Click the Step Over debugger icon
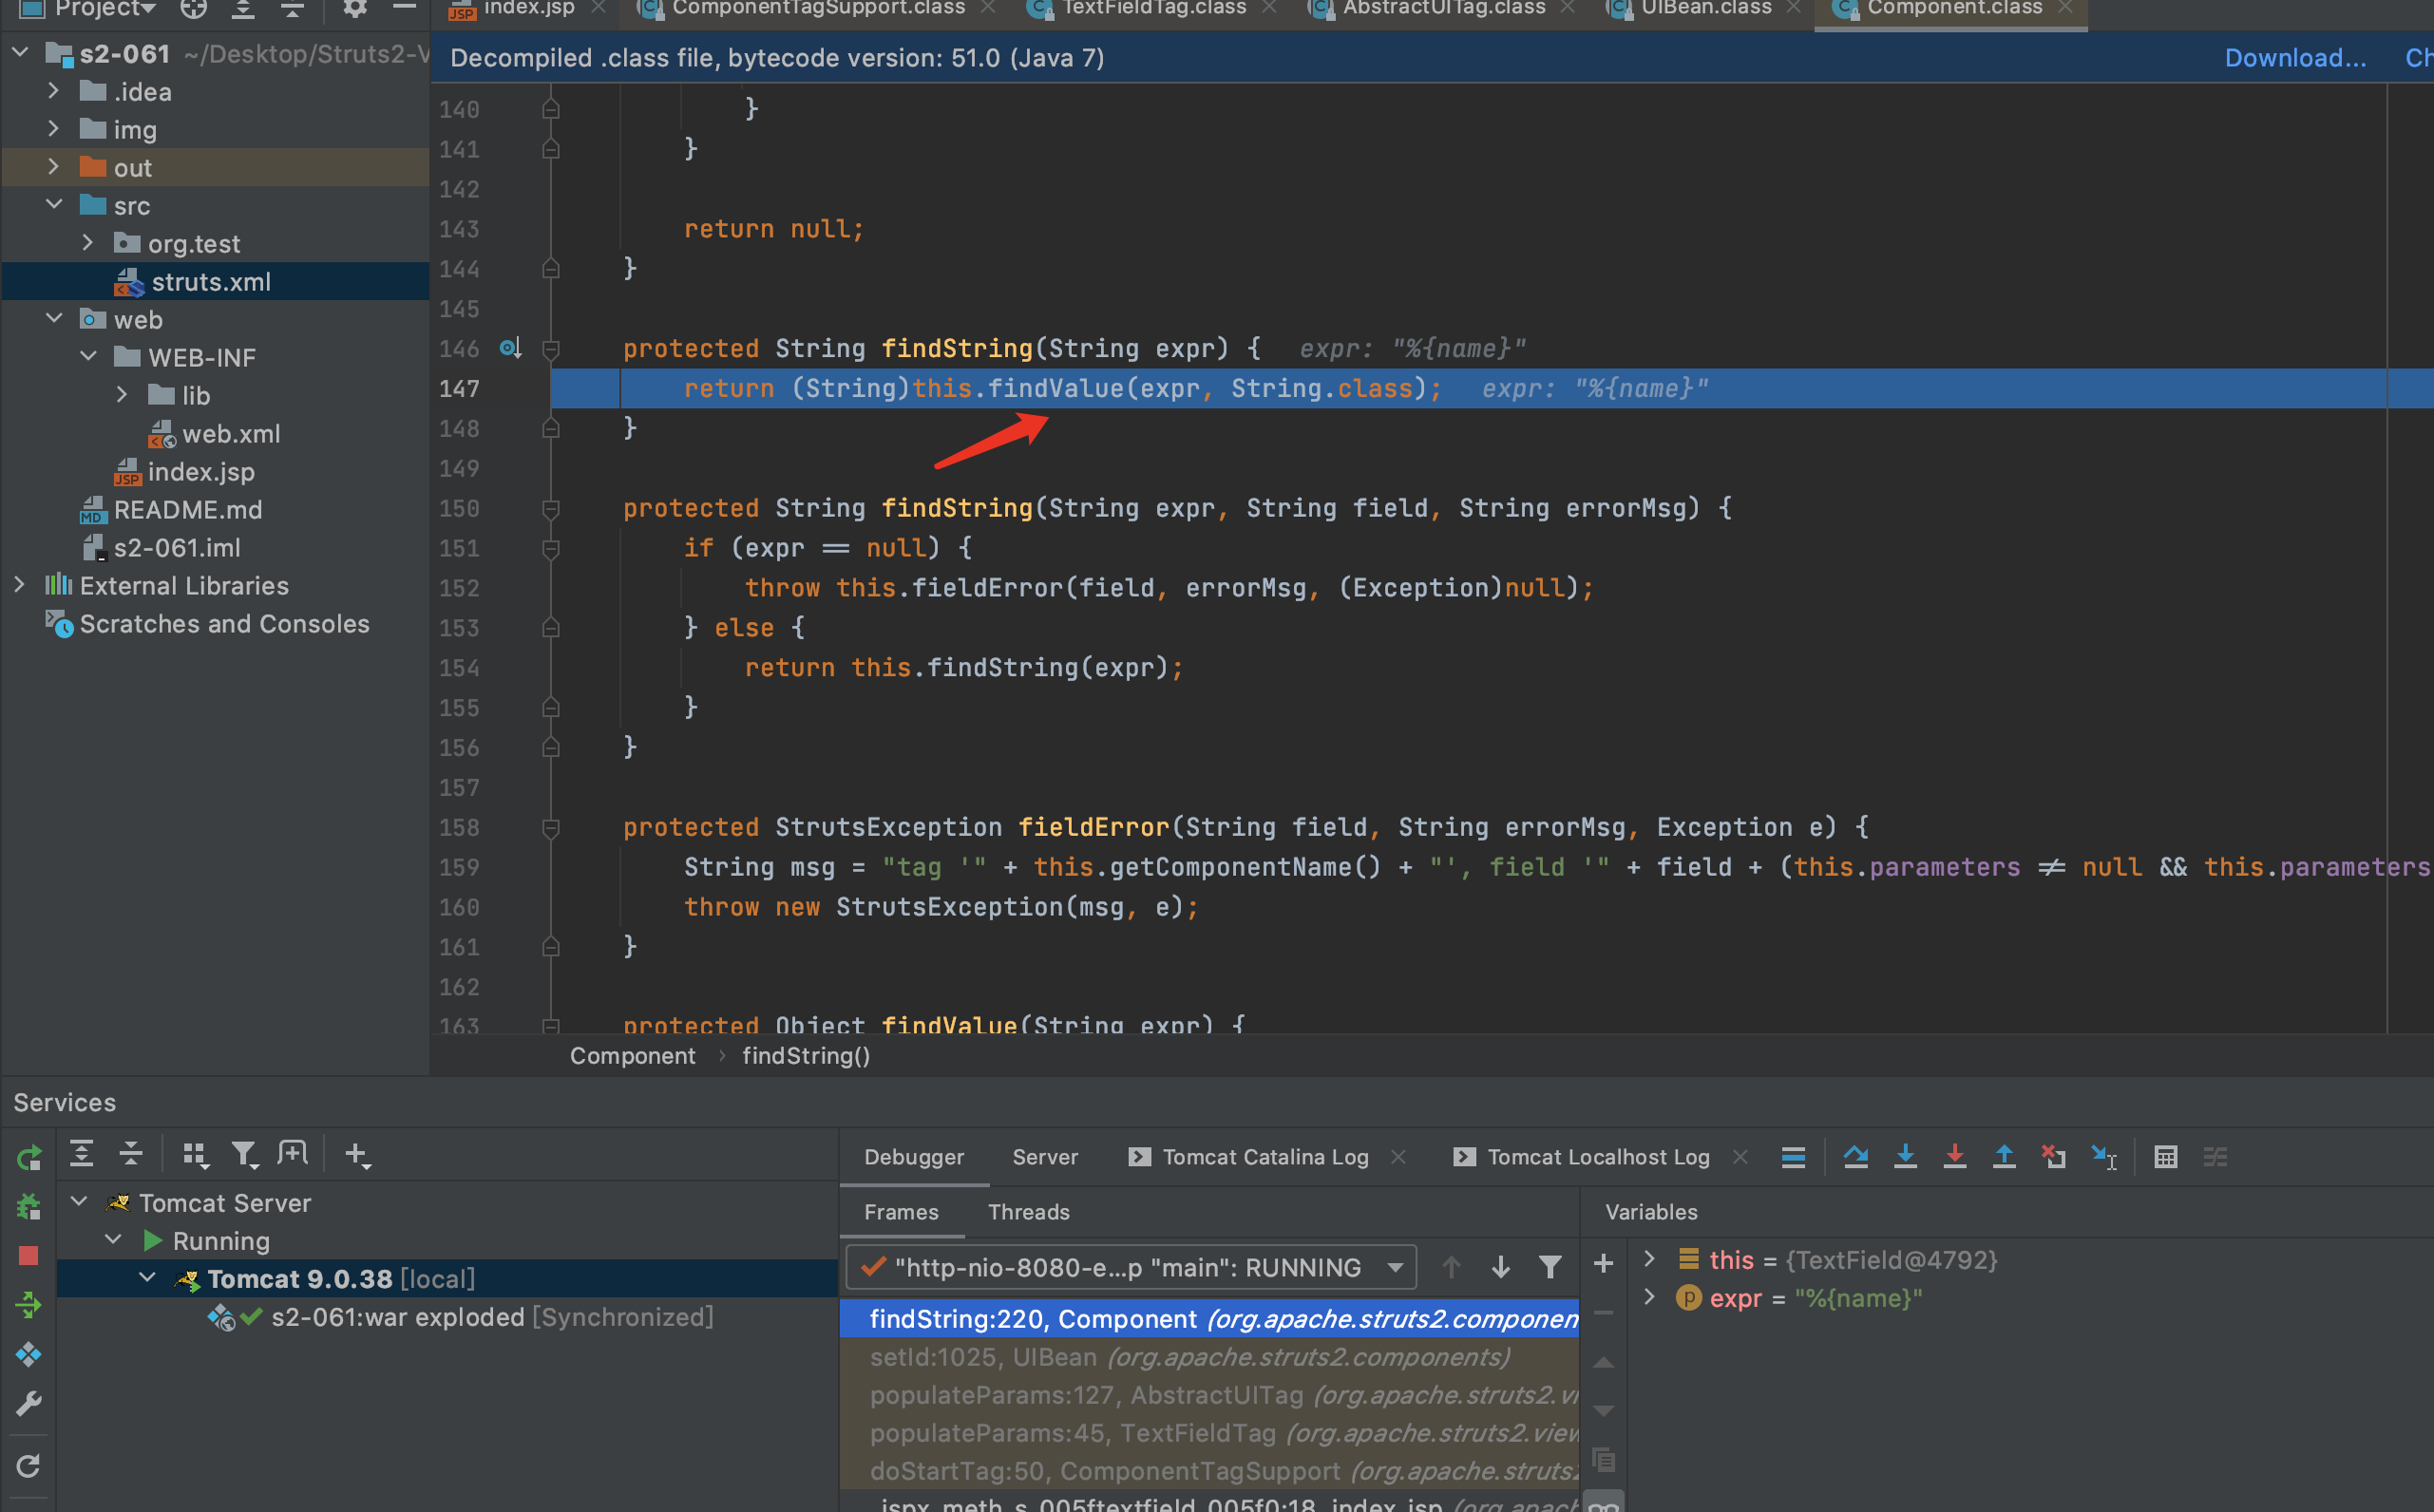 coord(1856,1157)
